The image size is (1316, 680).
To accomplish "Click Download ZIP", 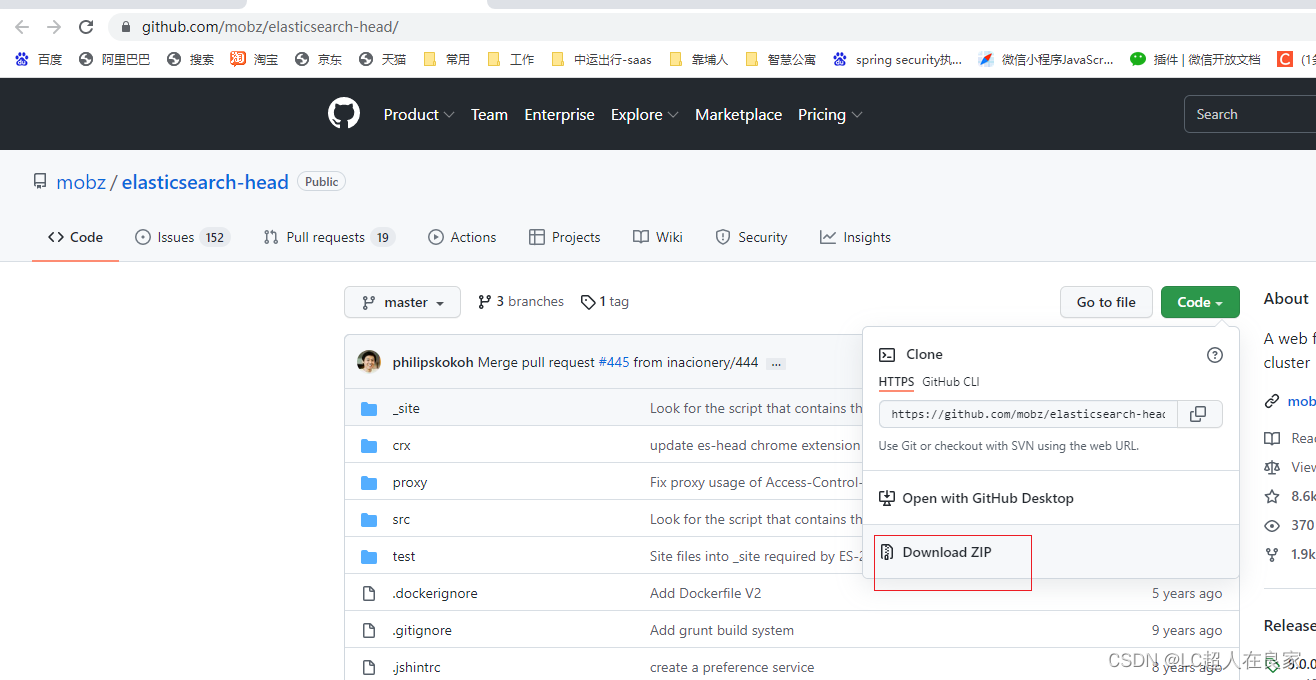I will 947,552.
